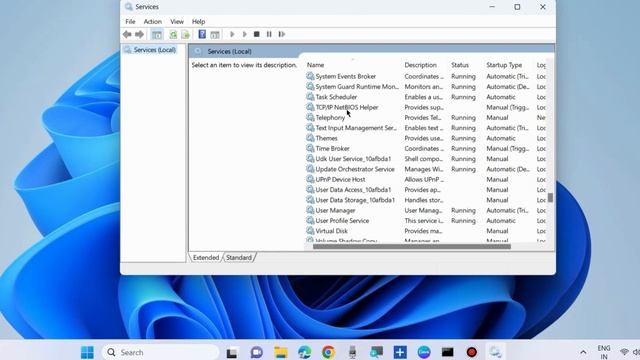Image resolution: width=640 pixels, height=360 pixels.
Task: Open the View menu
Action: point(177,22)
